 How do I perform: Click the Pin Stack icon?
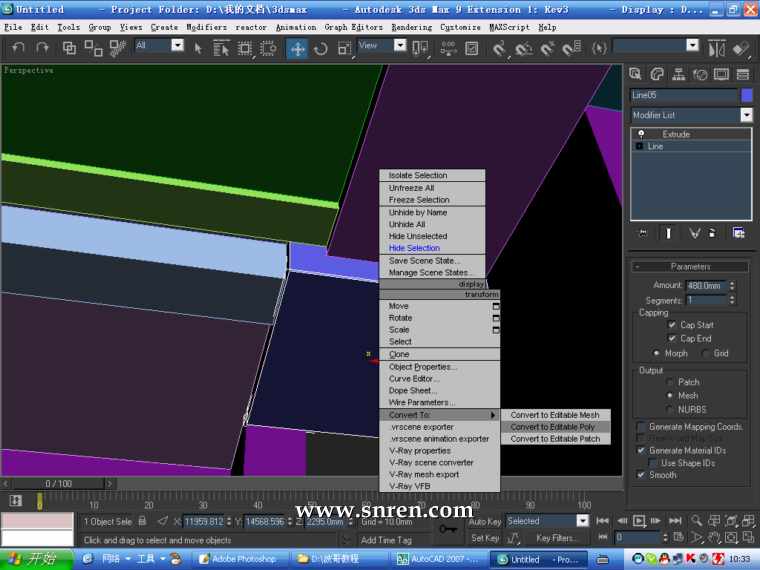click(x=643, y=232)
